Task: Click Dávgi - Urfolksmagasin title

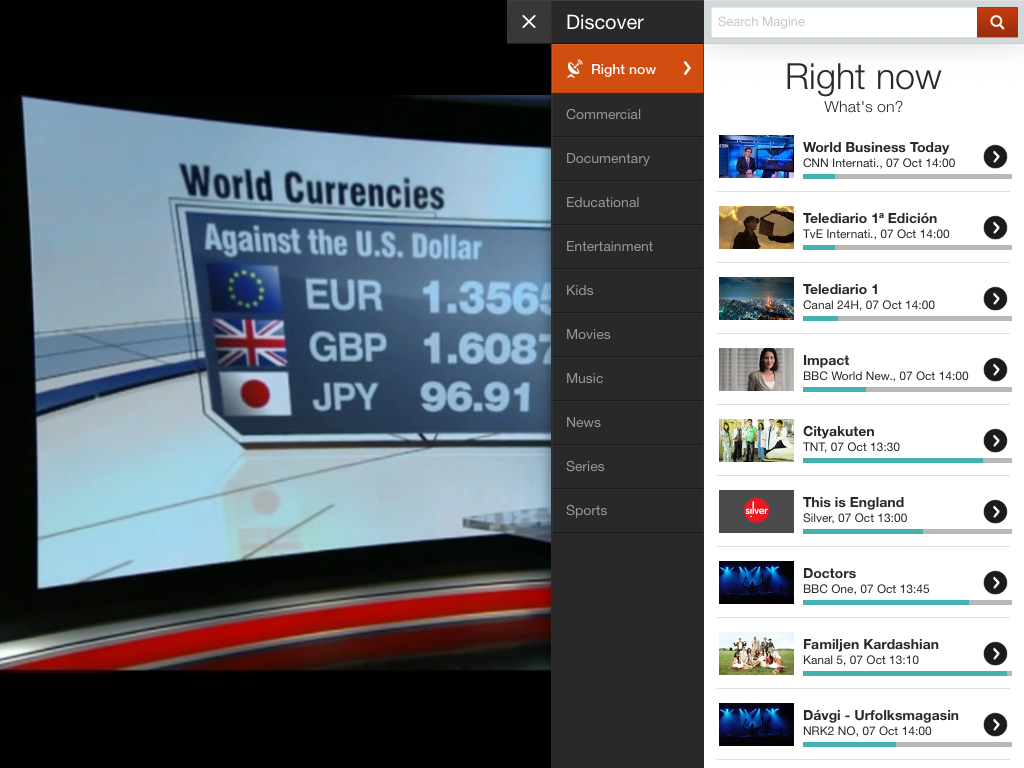Action: (880, 715)
